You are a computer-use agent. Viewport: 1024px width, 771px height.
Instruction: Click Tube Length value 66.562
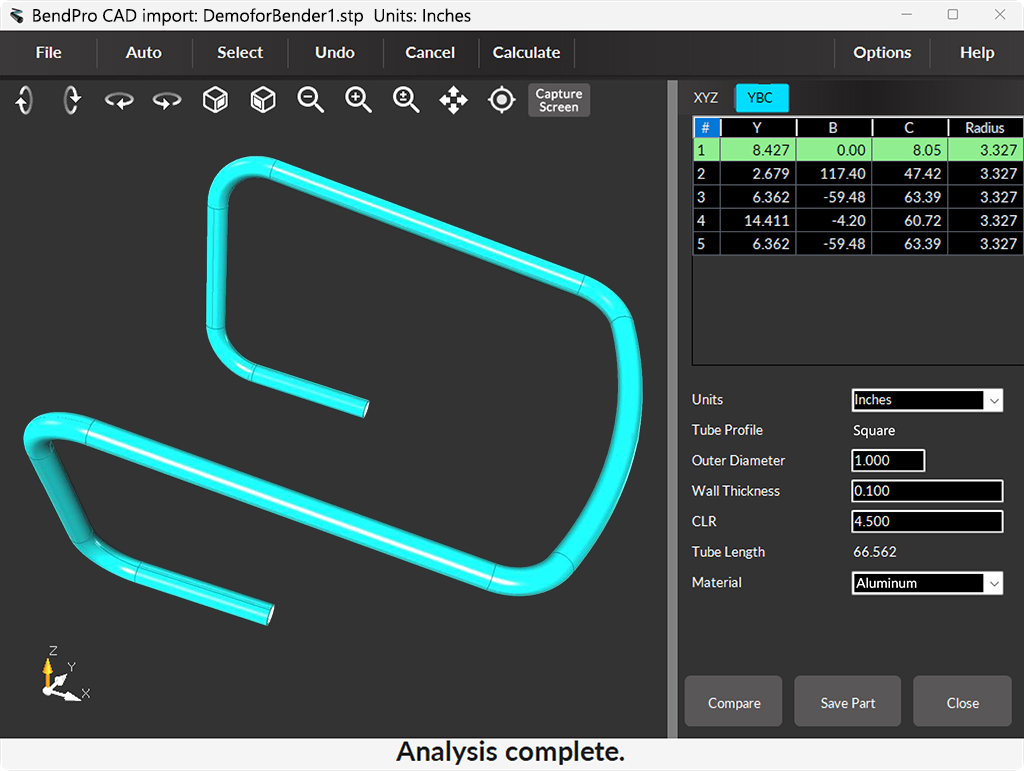pos(874,552)
